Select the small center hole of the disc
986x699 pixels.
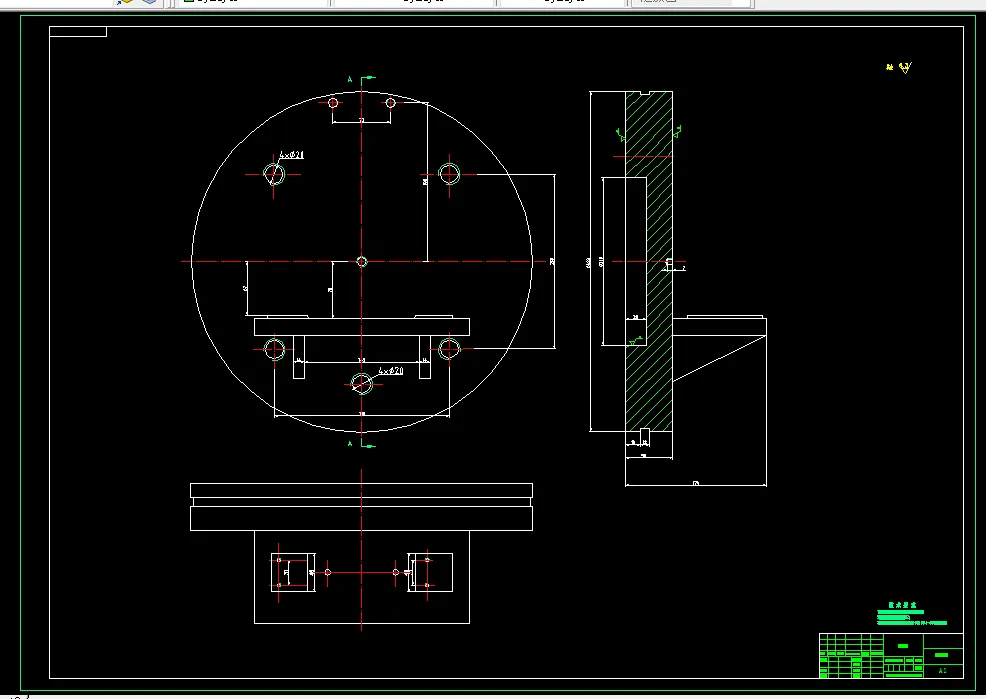point(362,261)
